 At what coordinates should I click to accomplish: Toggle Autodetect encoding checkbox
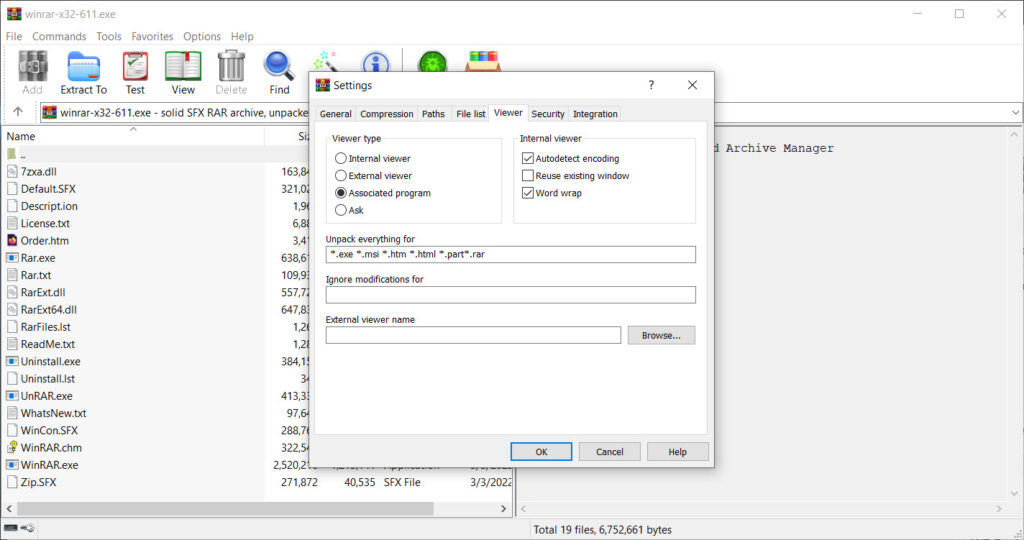tap(528, 158)
